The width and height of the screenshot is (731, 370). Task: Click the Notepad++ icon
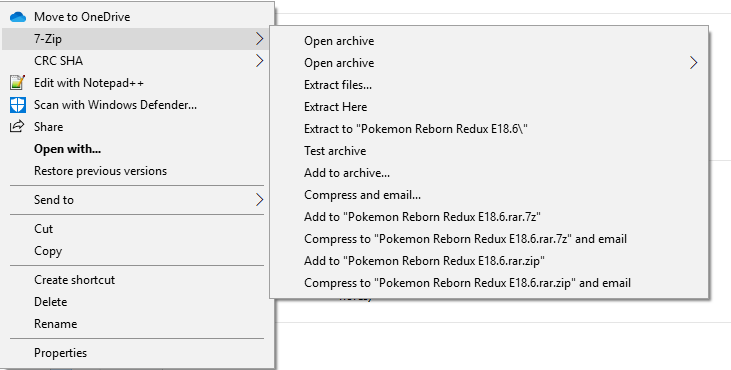point(18,83)
